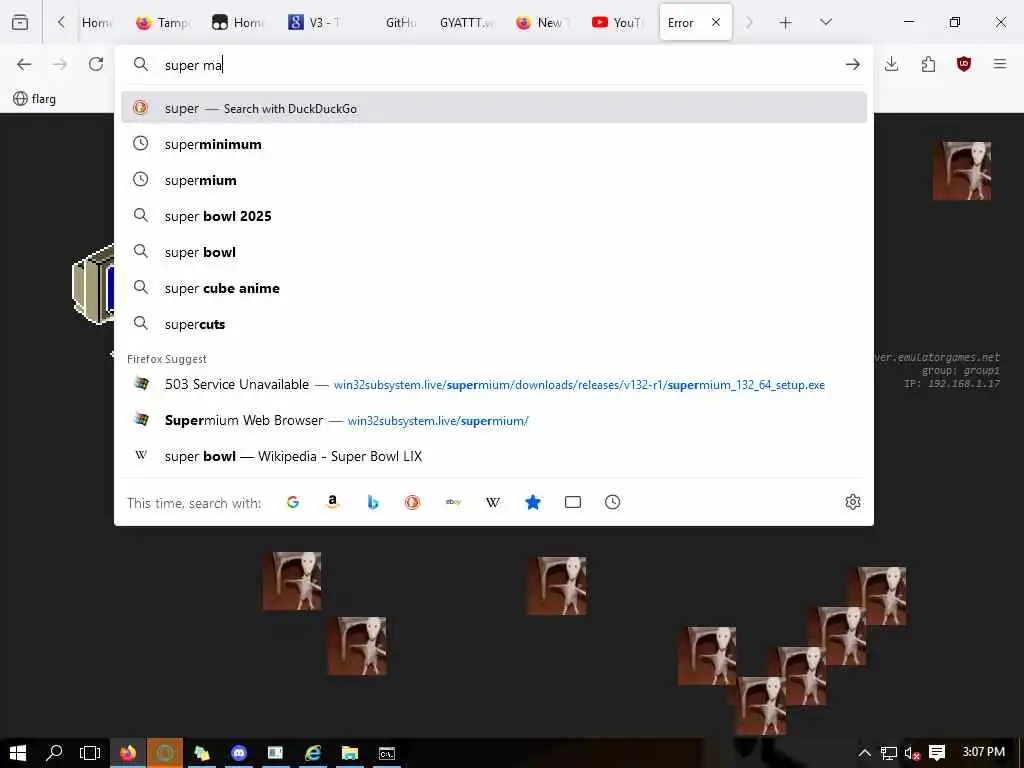This screenshot has height=768, width=1024.
Task: Open the muted volume tray icon
Action: [912, 753]
